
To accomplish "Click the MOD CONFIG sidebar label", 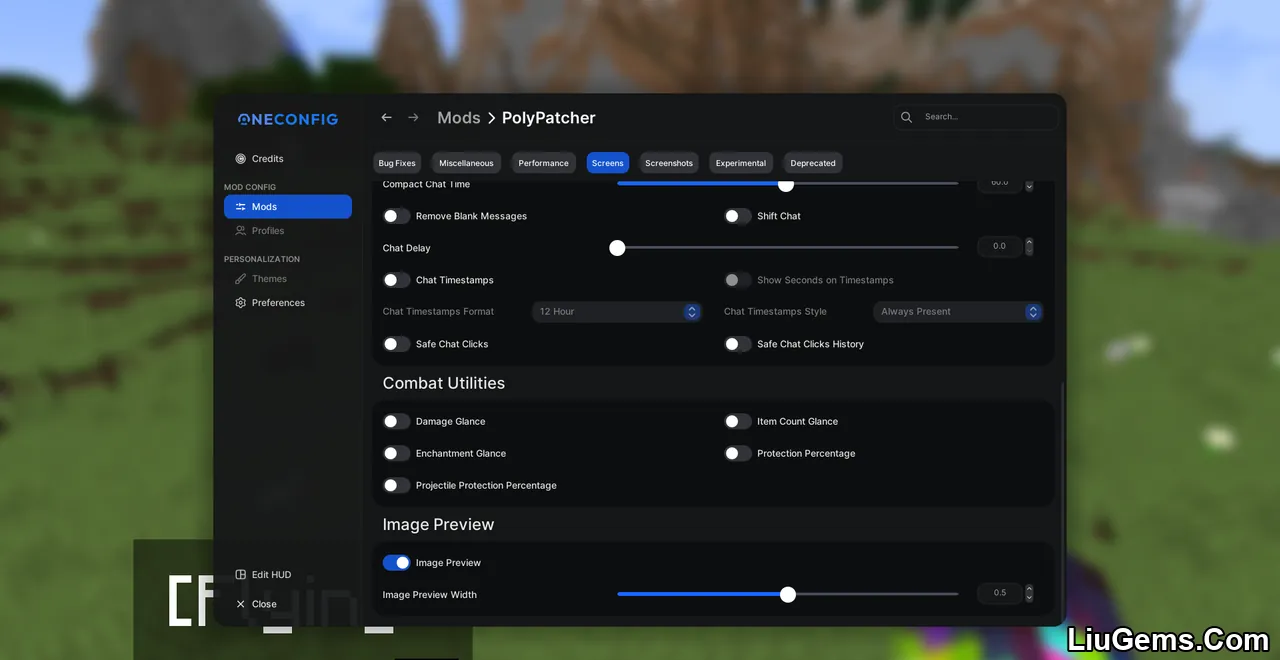I will coord(250,187).
